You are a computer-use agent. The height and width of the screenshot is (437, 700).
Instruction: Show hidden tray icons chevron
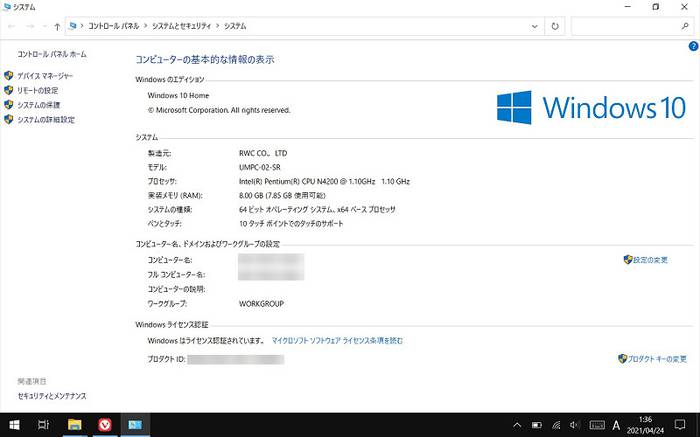[x=517, y=425]
